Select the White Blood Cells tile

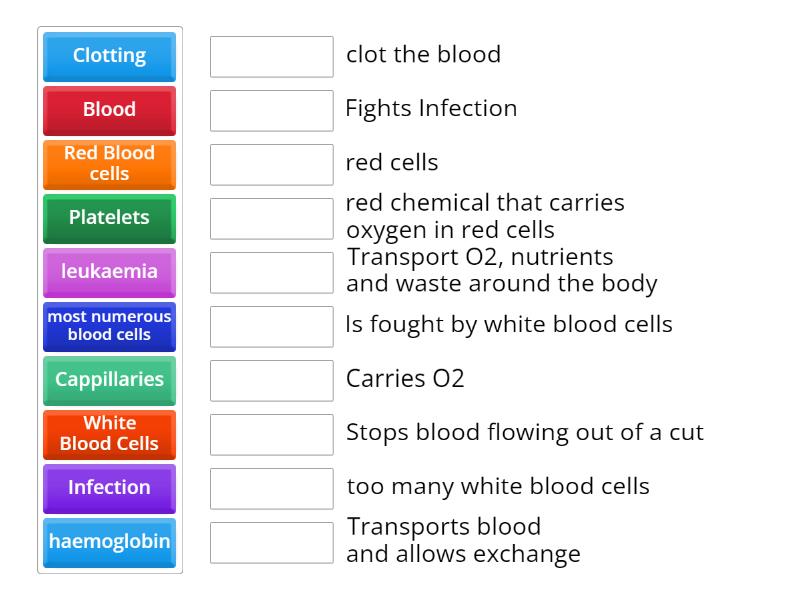coord(109,434)
